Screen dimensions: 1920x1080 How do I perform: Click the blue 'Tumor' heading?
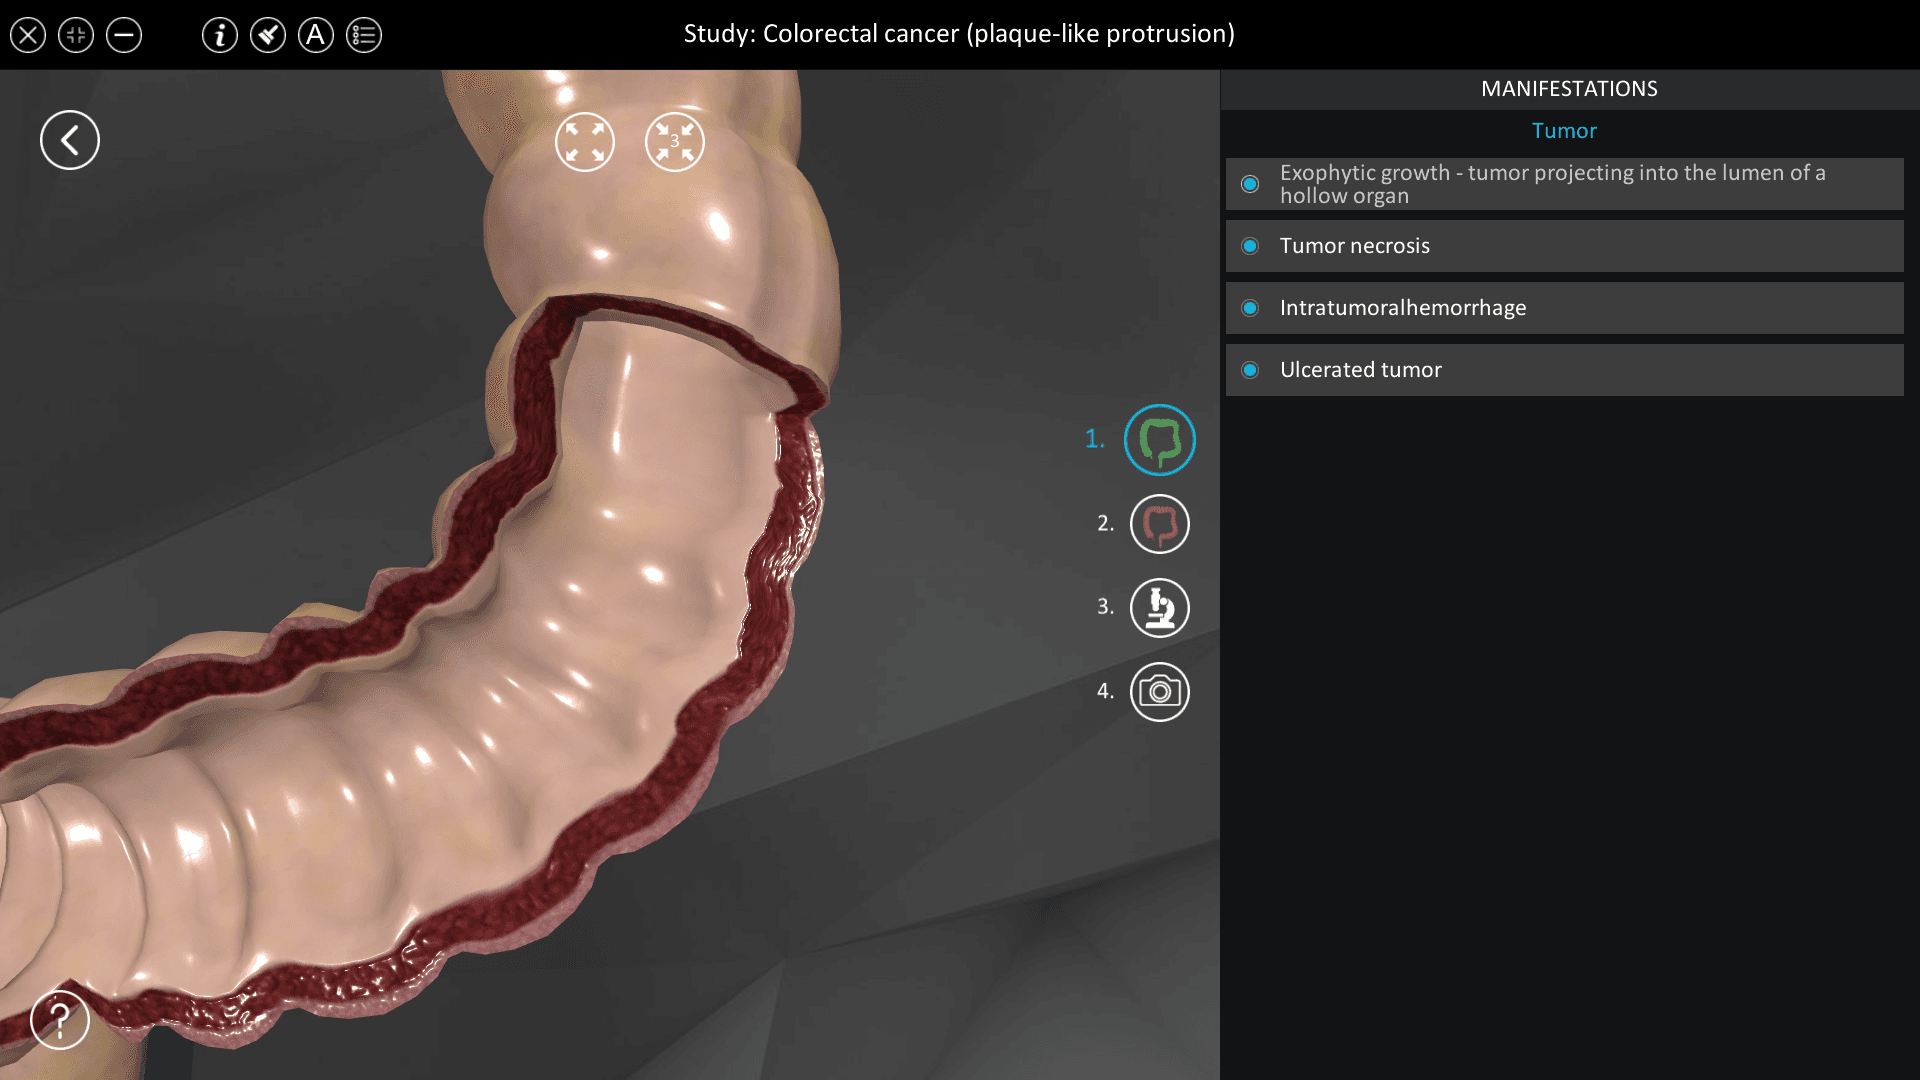[1564, 131]
